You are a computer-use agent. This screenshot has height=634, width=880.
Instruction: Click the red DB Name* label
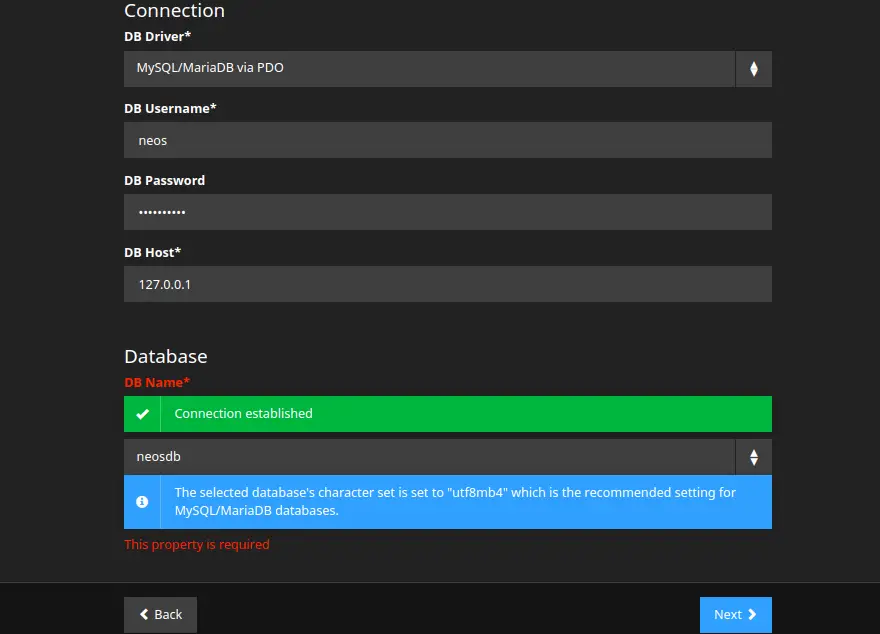pos(157,383)
